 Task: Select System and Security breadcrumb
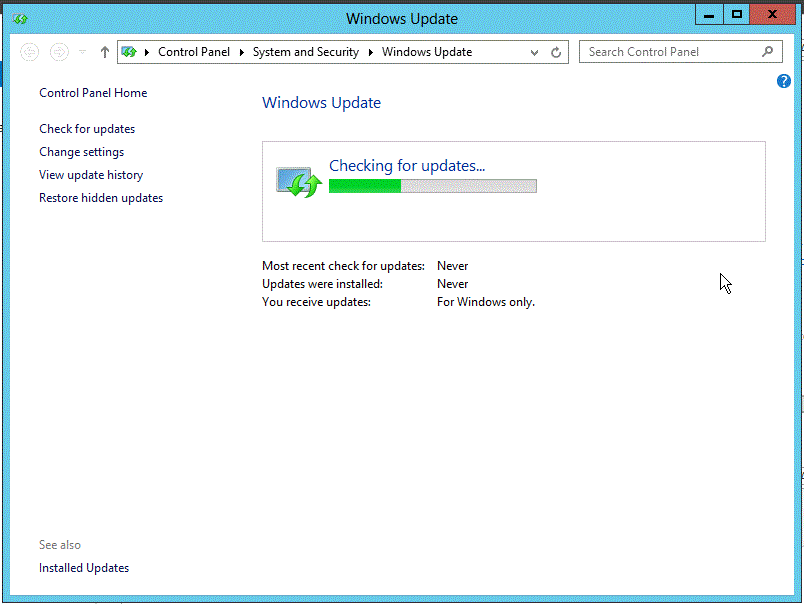[x=306, y=52]
